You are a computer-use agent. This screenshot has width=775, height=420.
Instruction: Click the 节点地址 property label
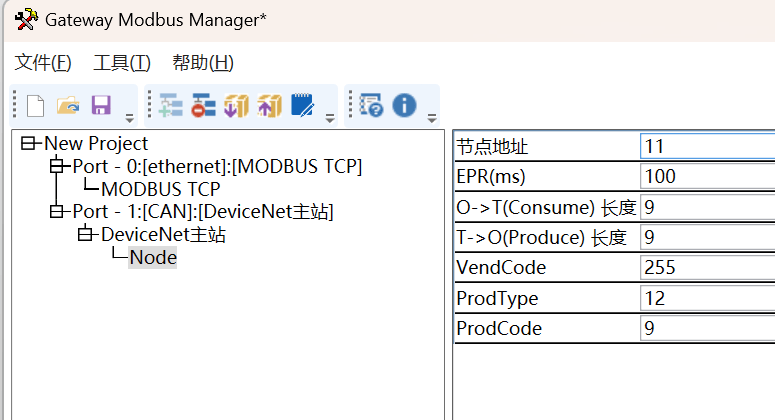click(x=492, y=147)
